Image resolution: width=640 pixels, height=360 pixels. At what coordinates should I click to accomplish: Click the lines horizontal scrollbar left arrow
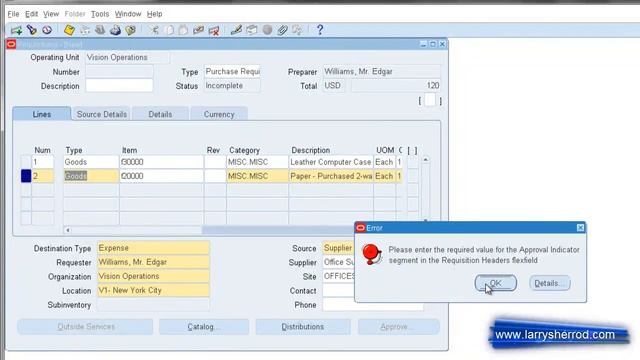[x=68, y=230]
